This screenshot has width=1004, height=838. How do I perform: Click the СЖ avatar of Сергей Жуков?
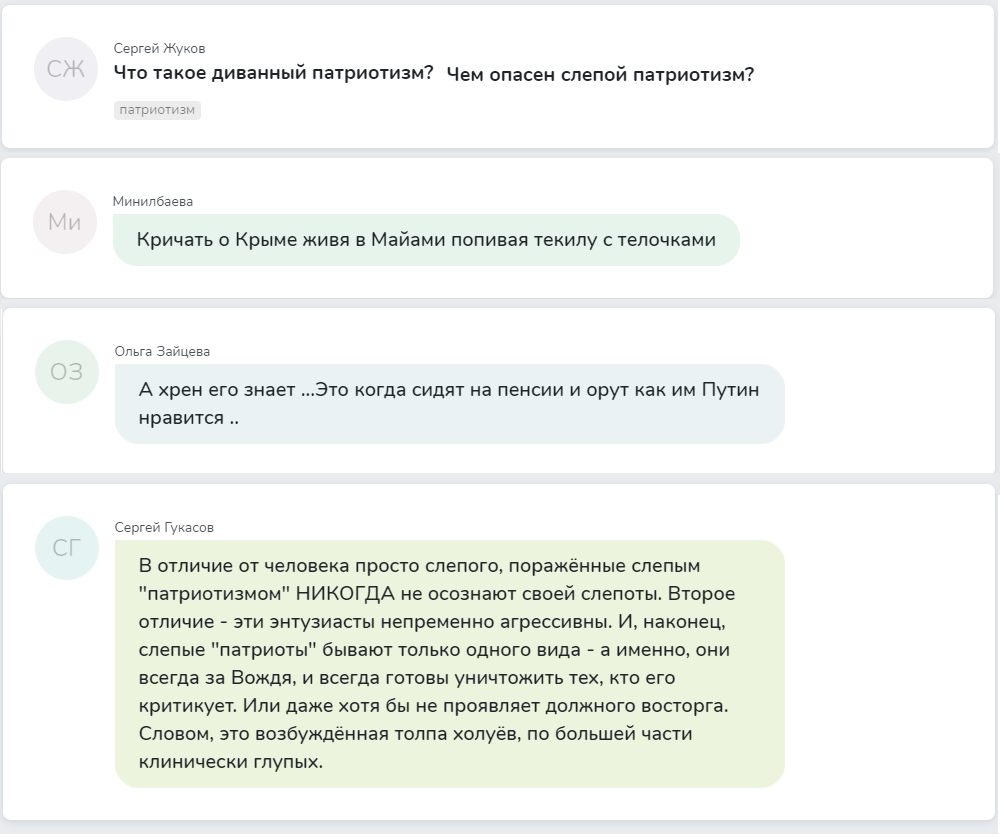pos(66,69)
